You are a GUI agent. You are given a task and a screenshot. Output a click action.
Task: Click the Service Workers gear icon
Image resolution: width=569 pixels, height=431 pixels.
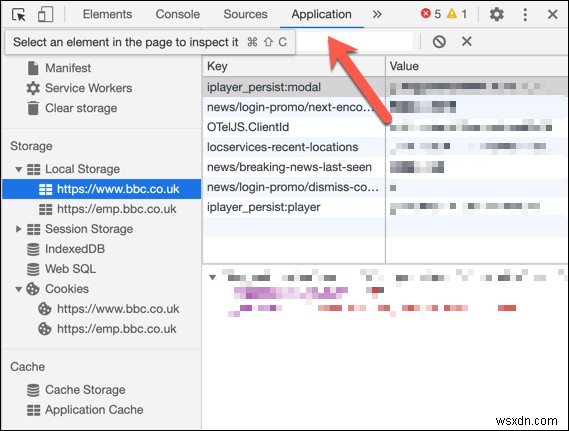point(33,88)
